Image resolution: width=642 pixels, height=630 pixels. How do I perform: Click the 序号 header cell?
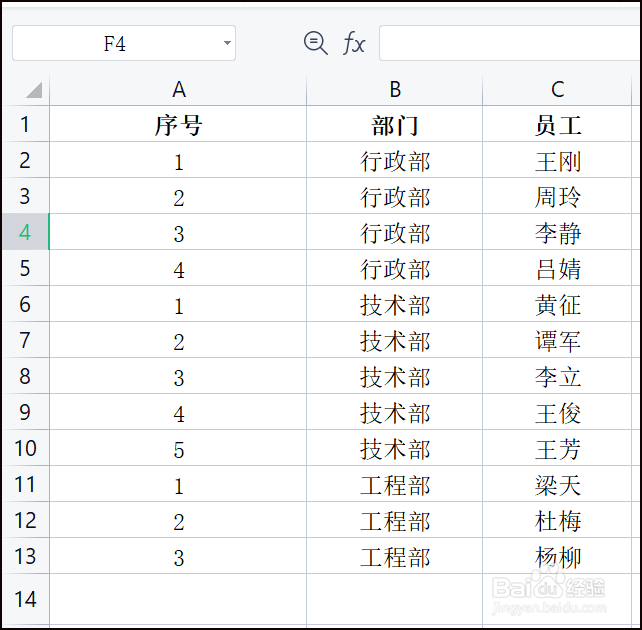(x=179, y=125)
